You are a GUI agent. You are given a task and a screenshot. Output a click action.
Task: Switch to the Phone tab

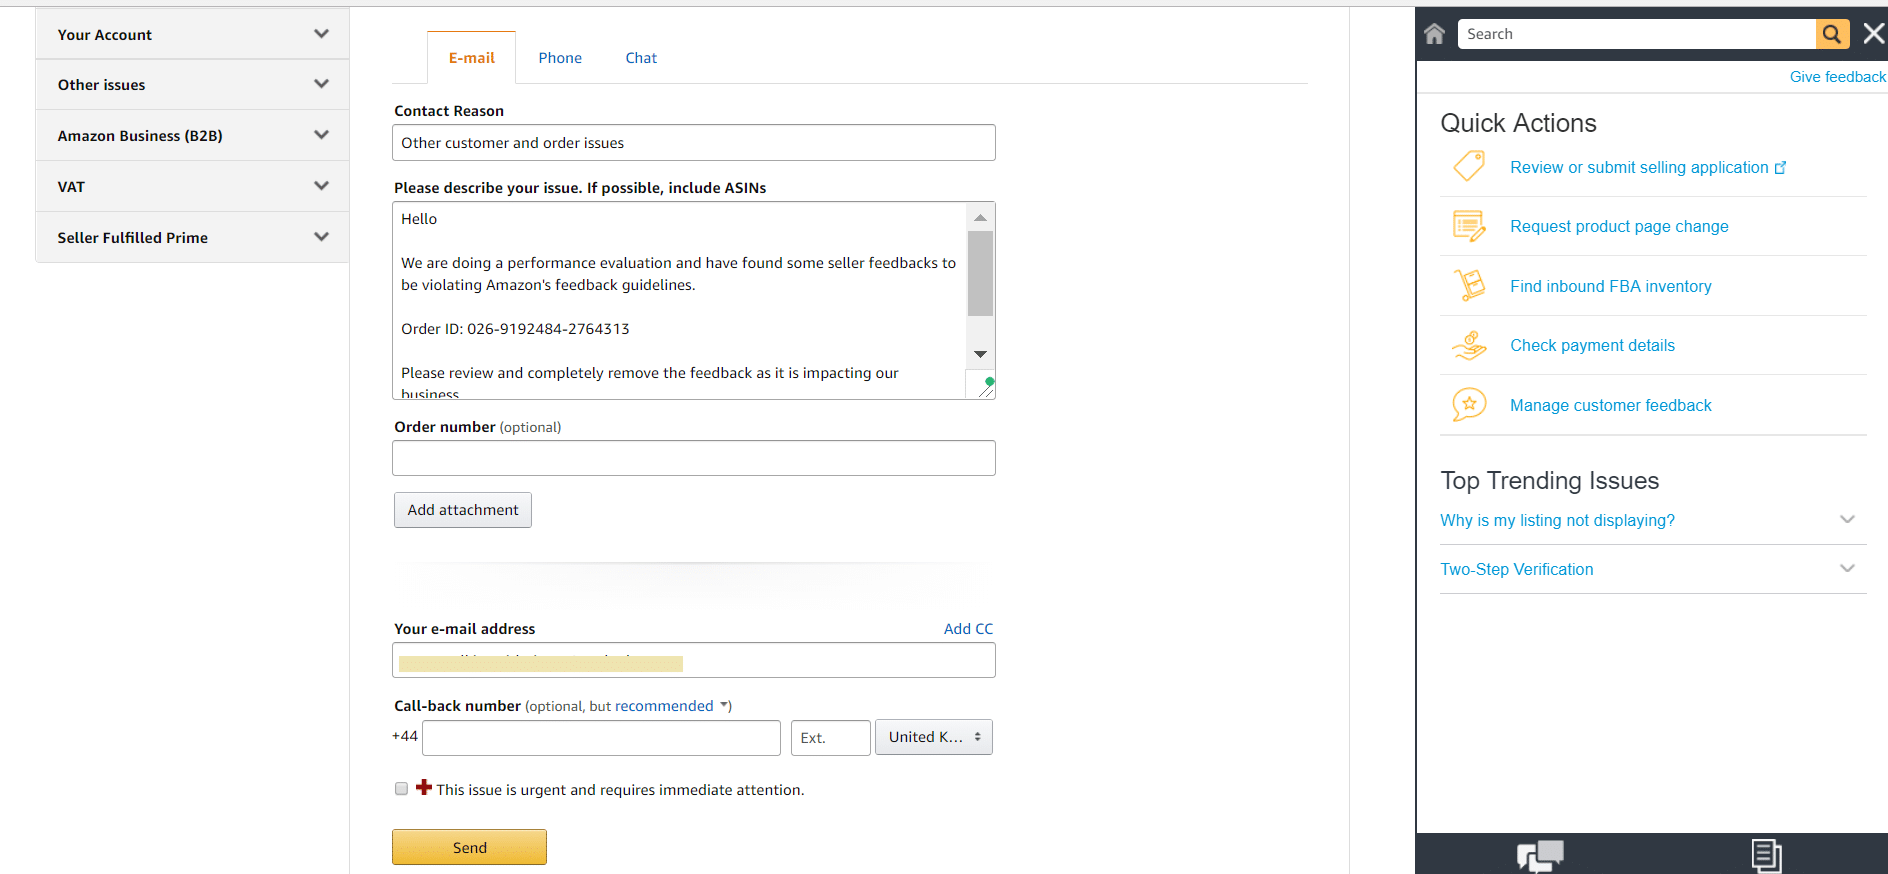(560, 58)
